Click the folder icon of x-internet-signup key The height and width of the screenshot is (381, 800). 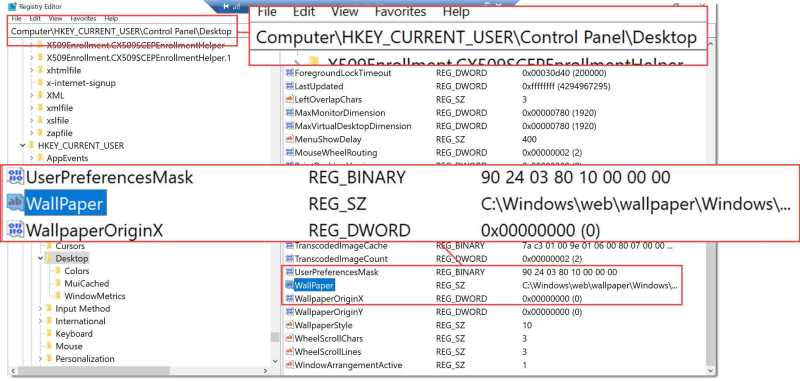point(40,83)
